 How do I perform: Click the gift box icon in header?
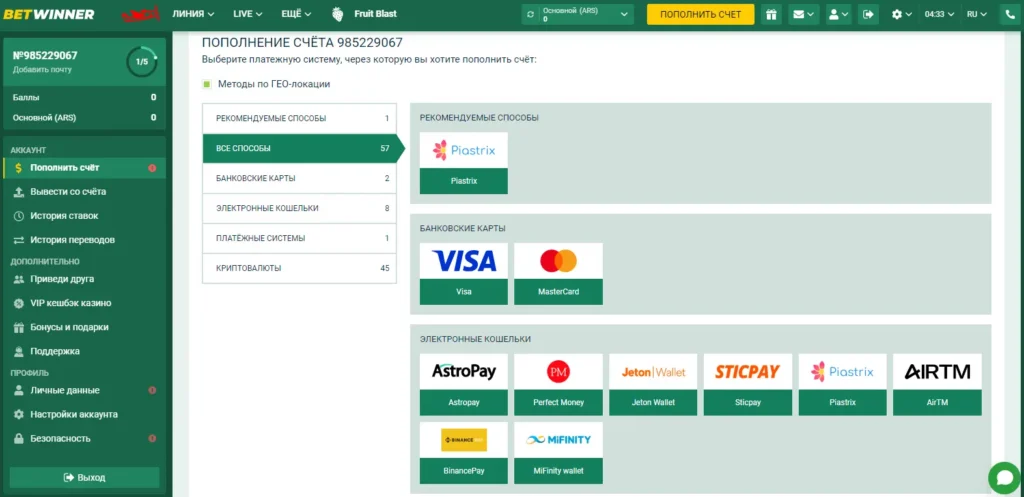(x=771, y=14)
